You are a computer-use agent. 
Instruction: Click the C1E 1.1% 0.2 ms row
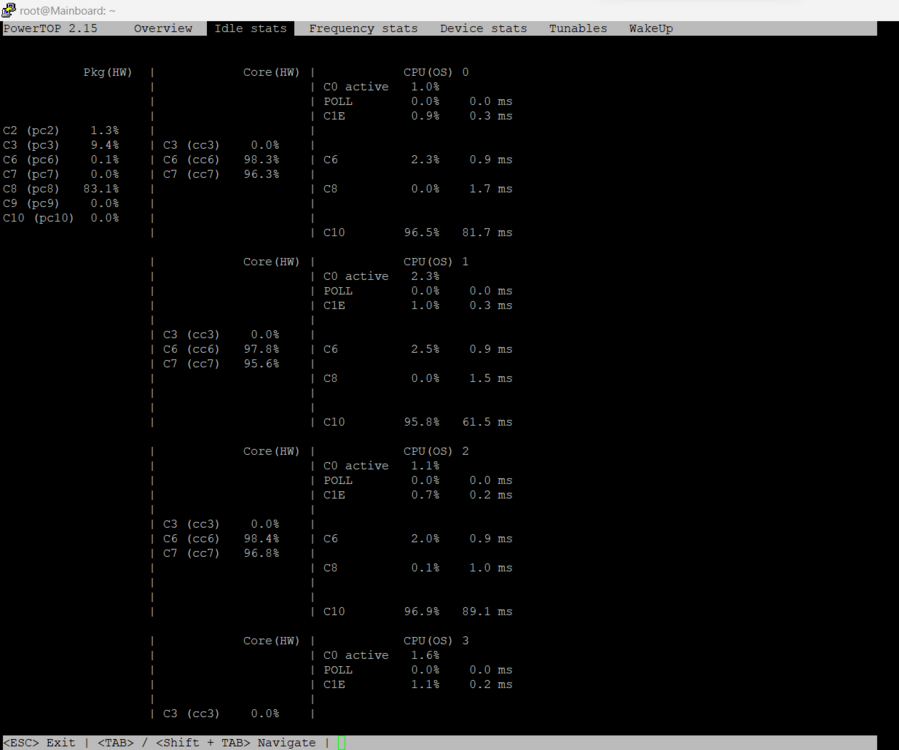418,685
